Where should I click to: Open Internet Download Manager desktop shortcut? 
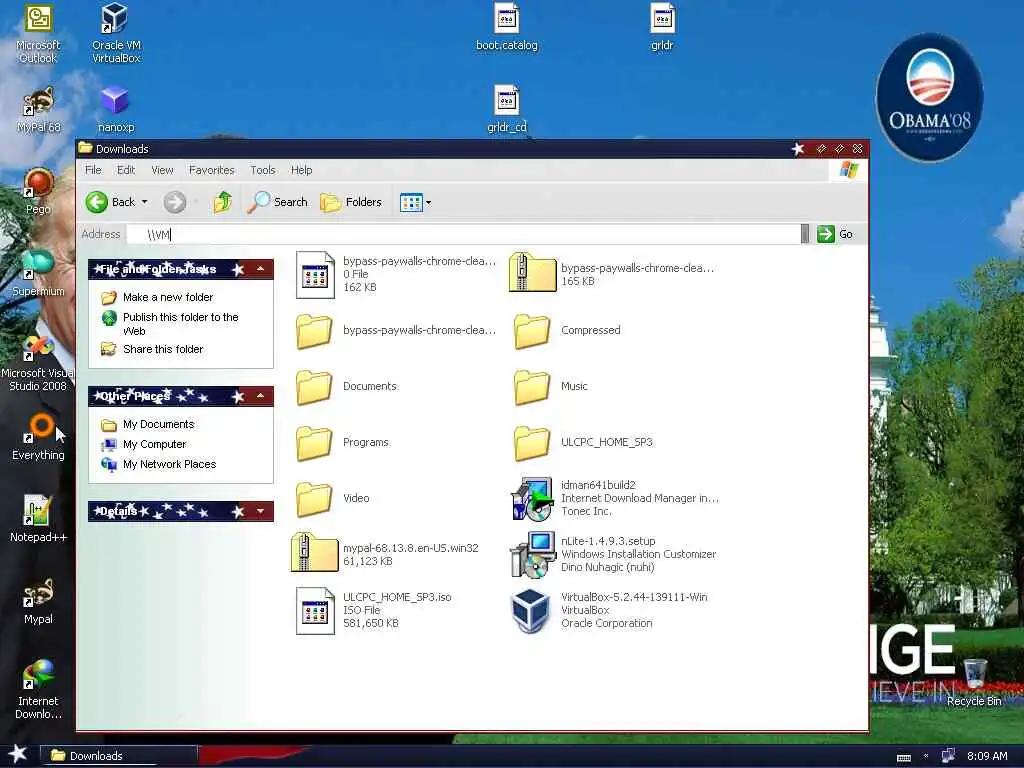tap(38, 689)
